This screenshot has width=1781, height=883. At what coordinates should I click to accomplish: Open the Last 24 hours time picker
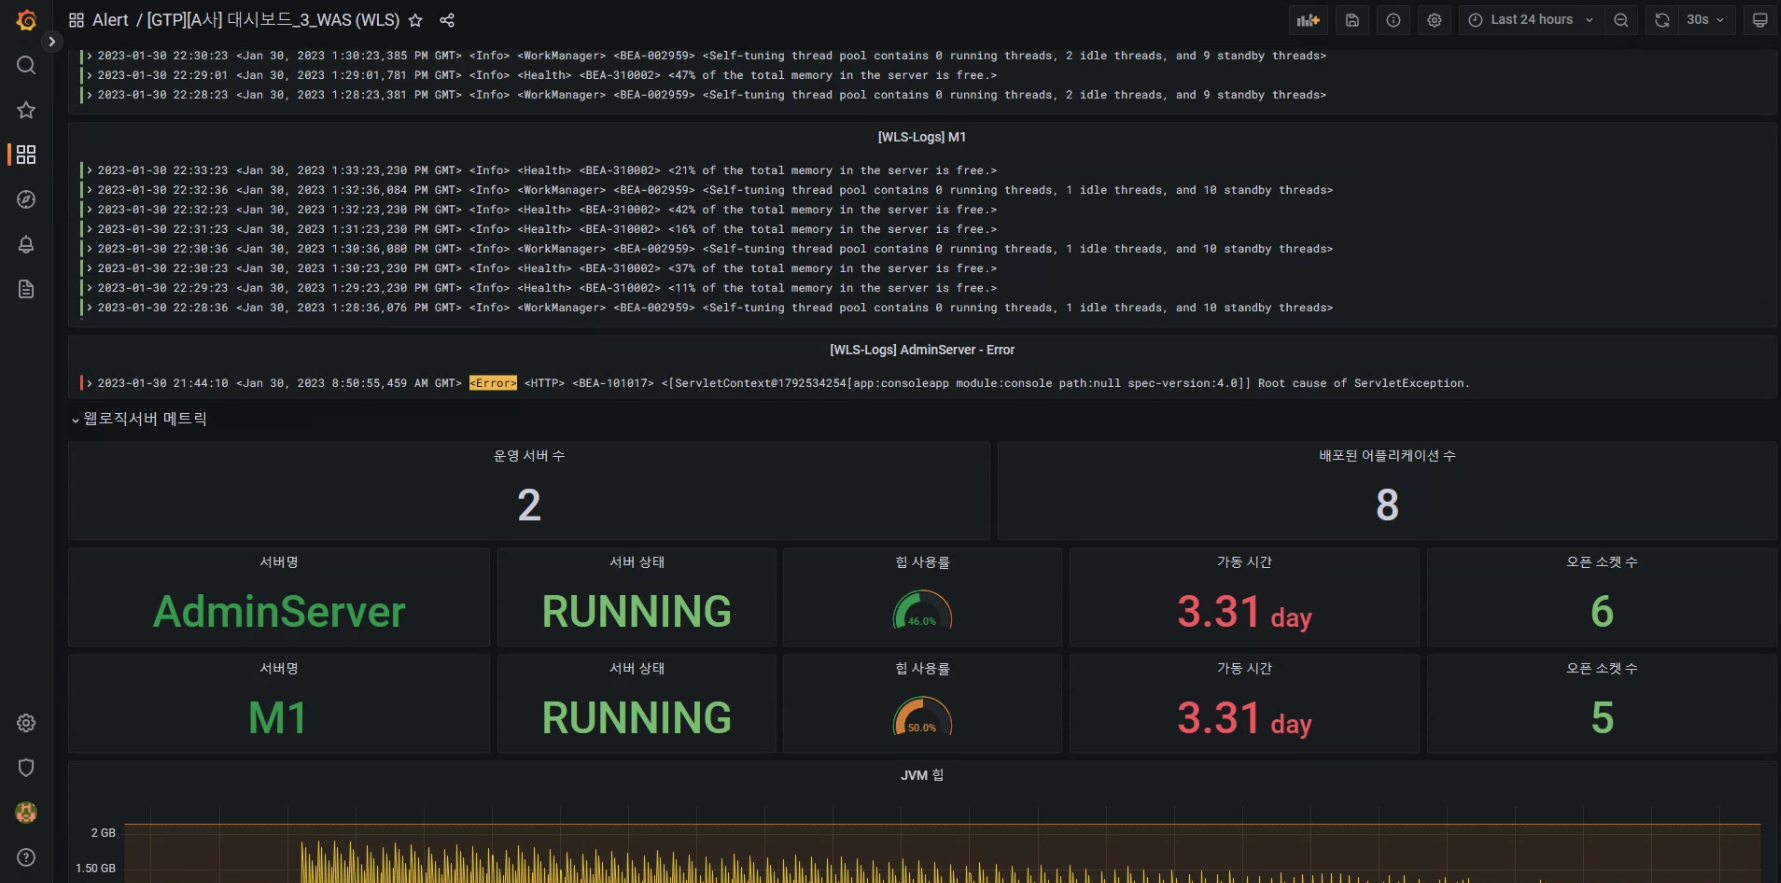(1530, 20)
